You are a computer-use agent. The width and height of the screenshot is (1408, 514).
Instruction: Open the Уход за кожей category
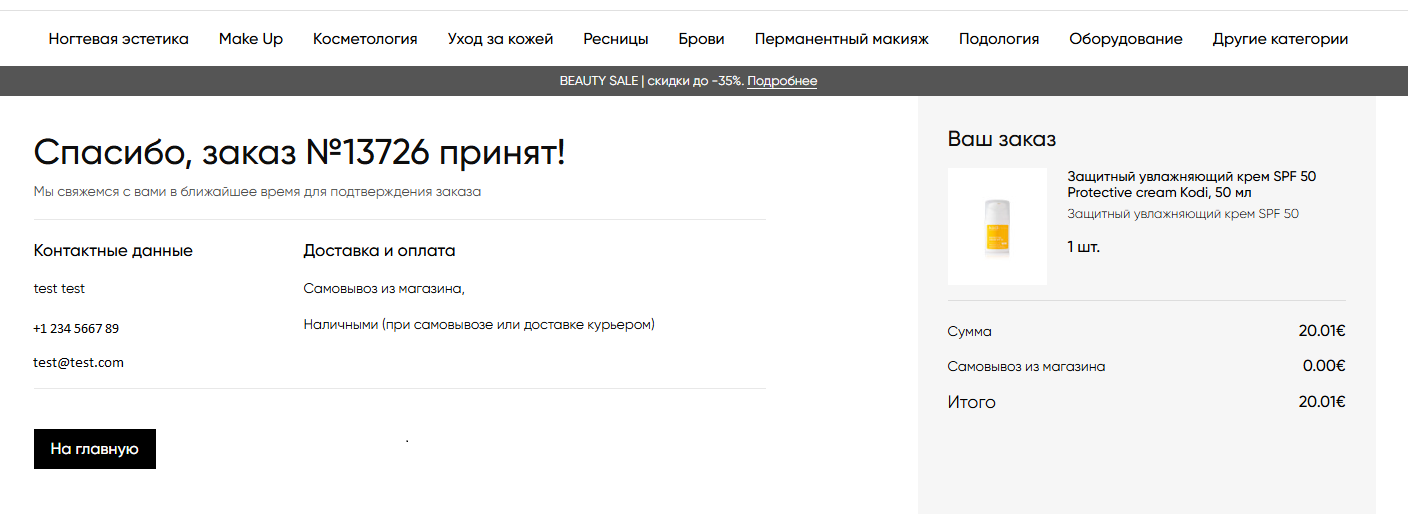pyautogui.click(x=500, y=39)
